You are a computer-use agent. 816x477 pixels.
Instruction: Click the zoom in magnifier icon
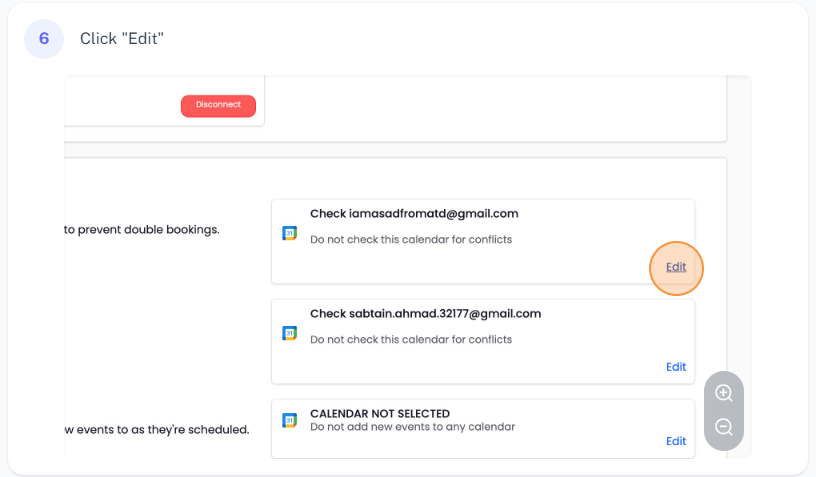tap(724, 393)
